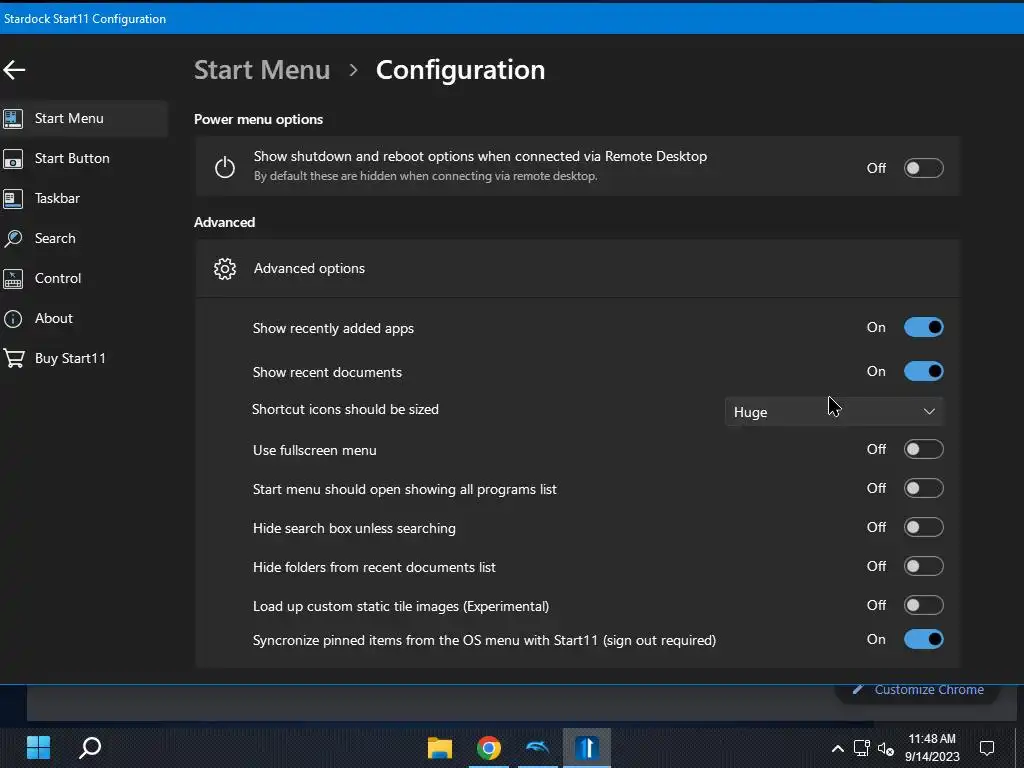Show hidden system tray icons
1024x768 pixels.
pos(837,748)
